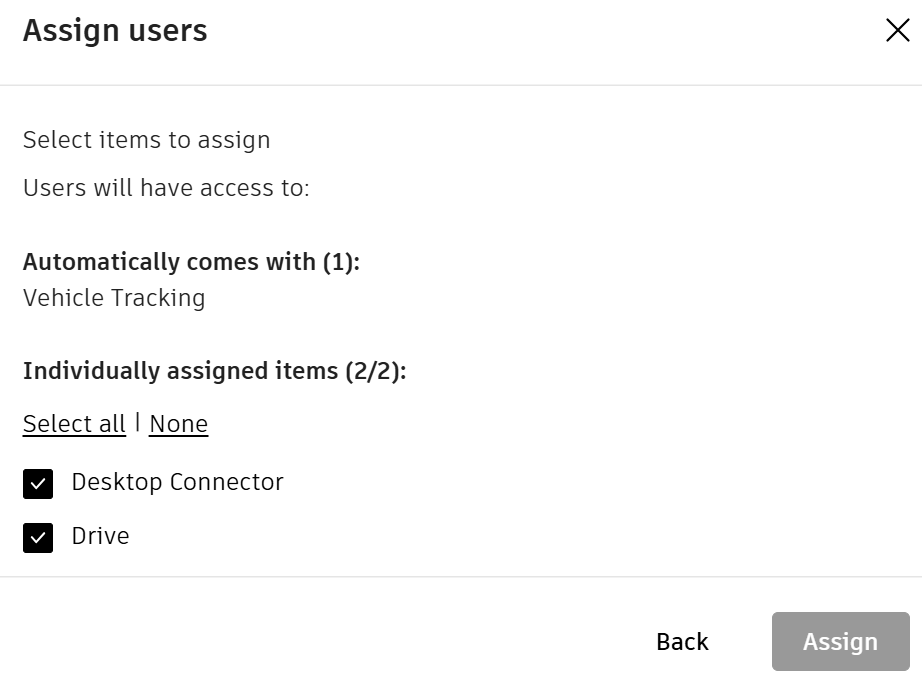
Task: Click the Automatically comes with (1) heading
Action: 191,262
